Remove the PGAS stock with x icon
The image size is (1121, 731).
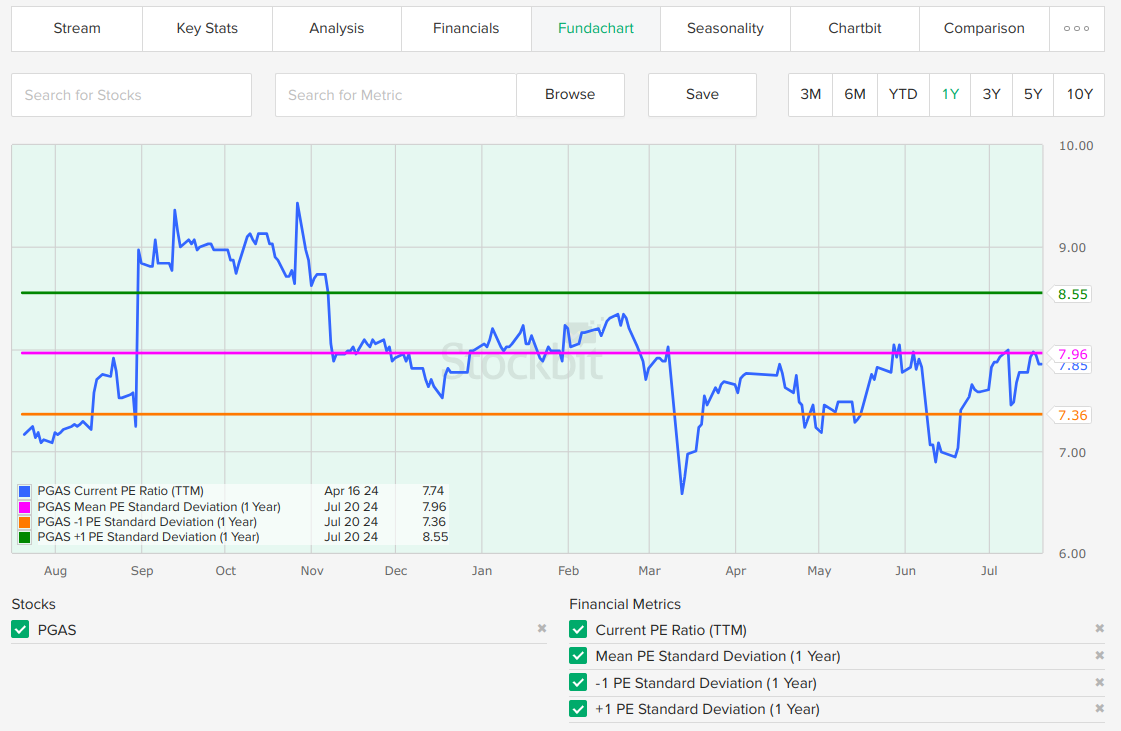coord(542,629)
